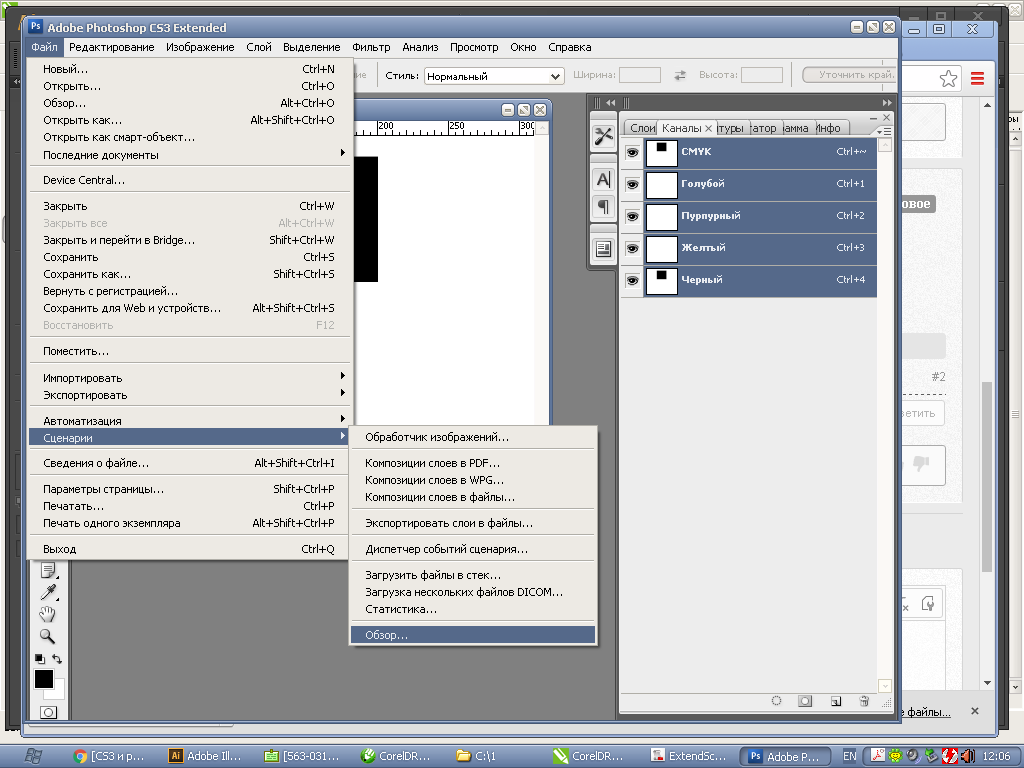
Task: Open the Channels panel options menu
Action: [884, 131]
